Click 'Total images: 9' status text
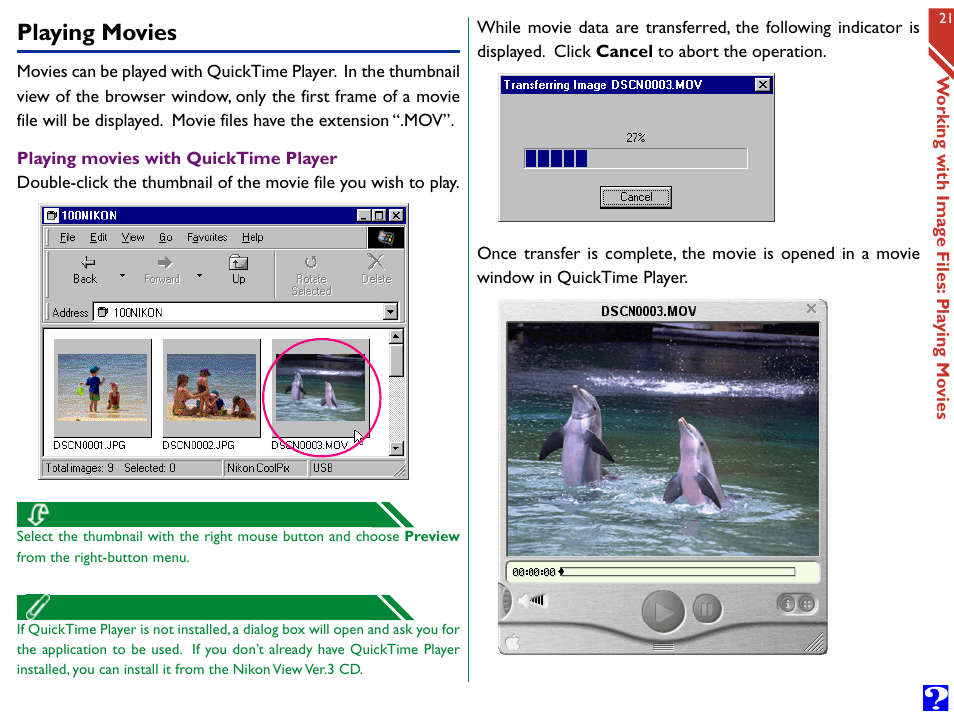The height and width of the screenshot is (716, 954). [x=79, y=468]
